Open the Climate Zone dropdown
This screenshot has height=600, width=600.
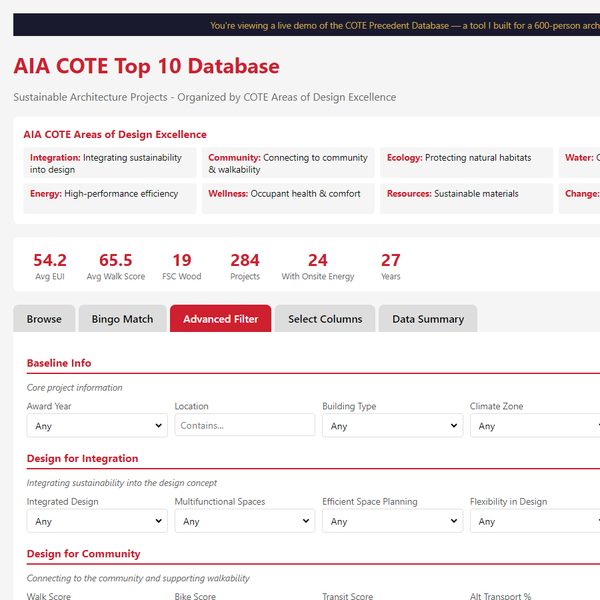(x=535, y=426)
